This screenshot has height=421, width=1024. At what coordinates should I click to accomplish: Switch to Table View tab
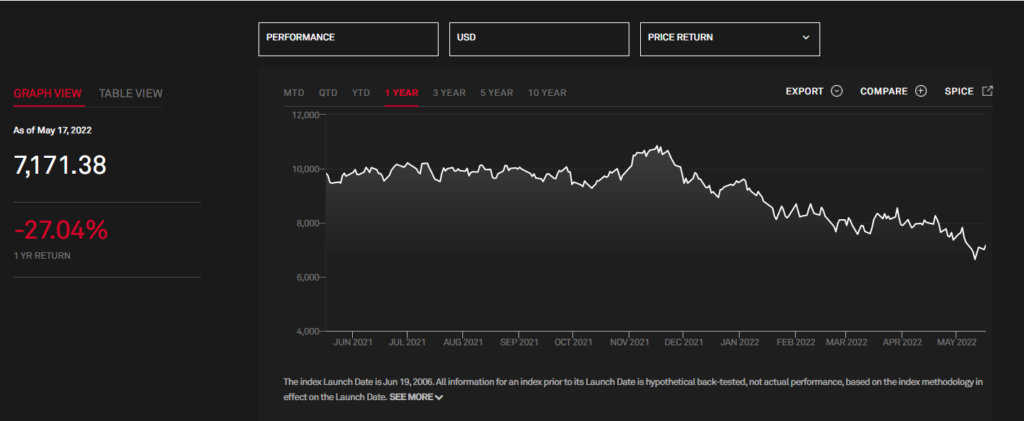(x=131, y=93)
